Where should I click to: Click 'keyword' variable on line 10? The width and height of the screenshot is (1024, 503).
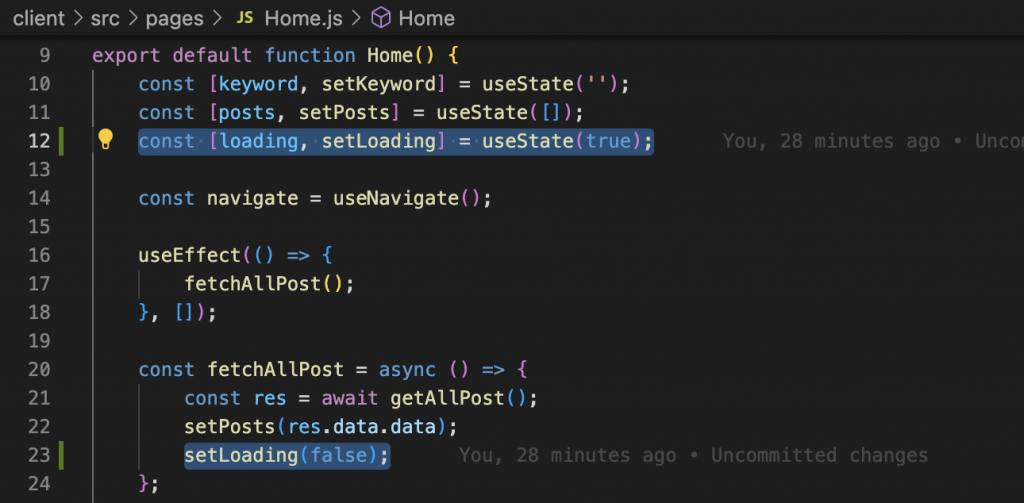click(259, 84)
